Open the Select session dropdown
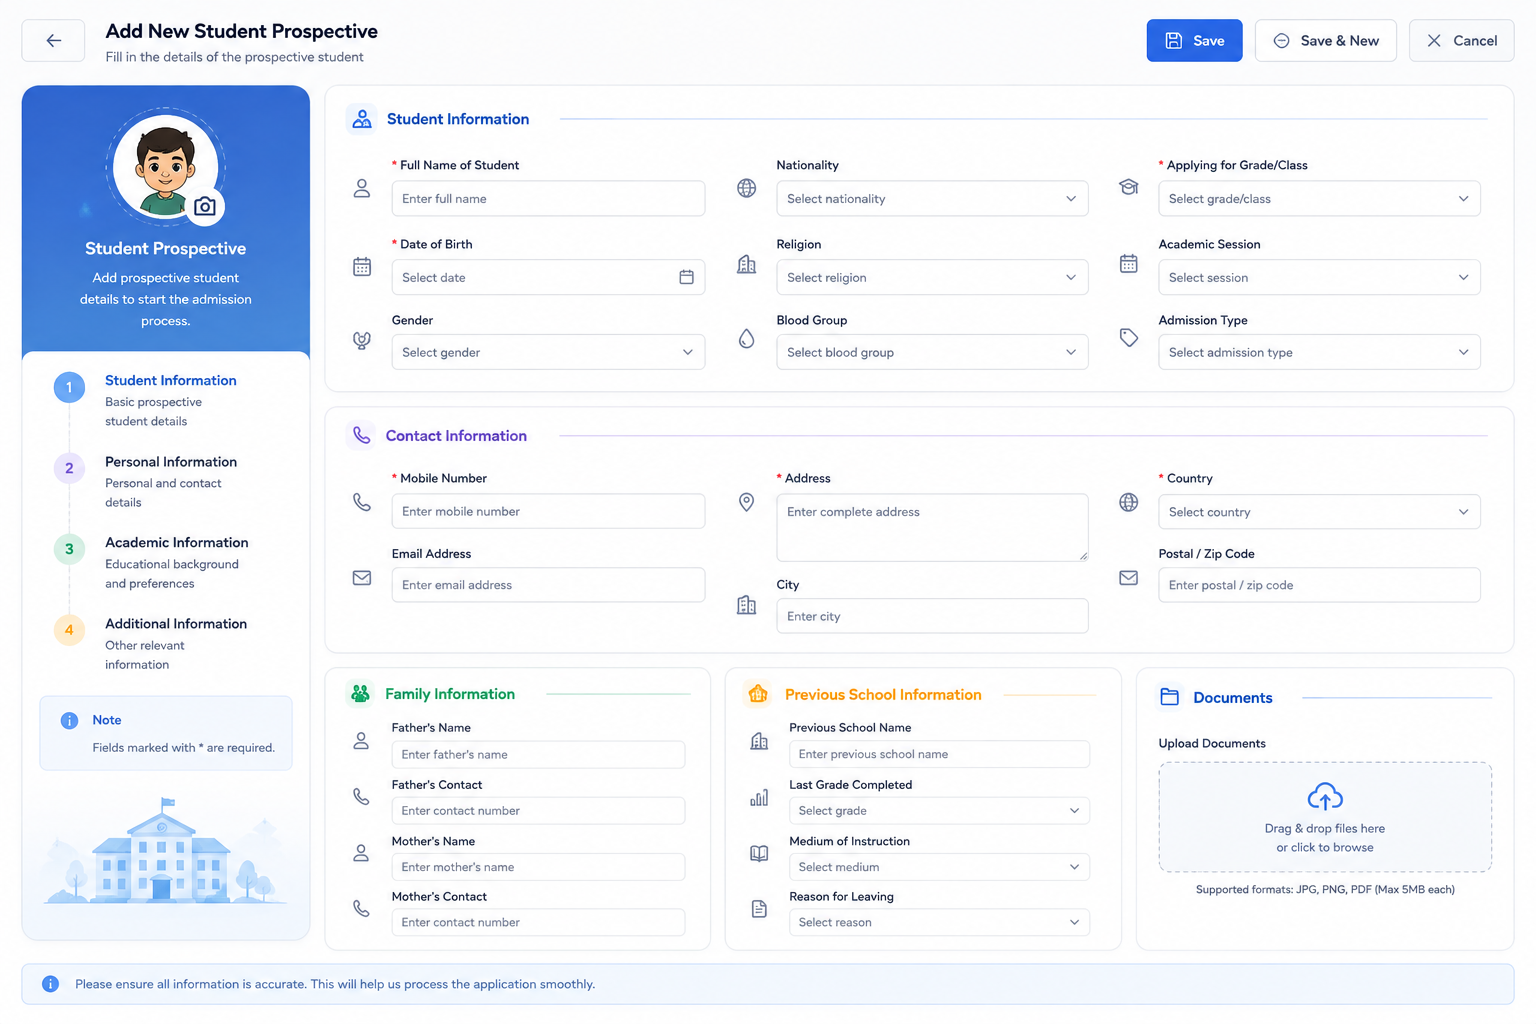 tap(1319, 277)
